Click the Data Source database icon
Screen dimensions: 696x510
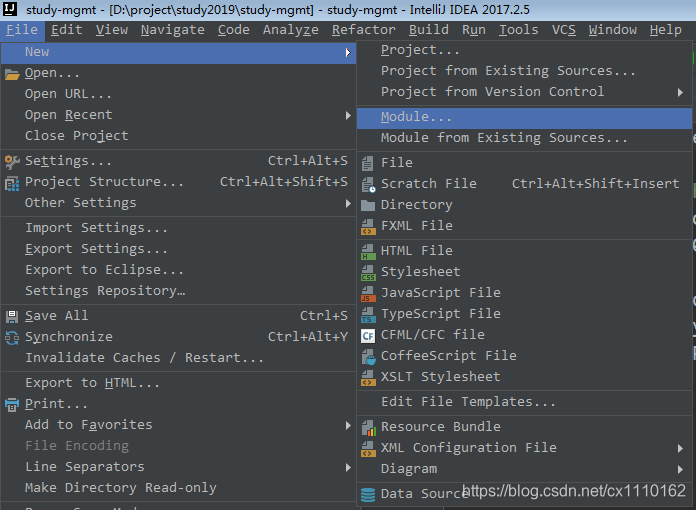368,494
